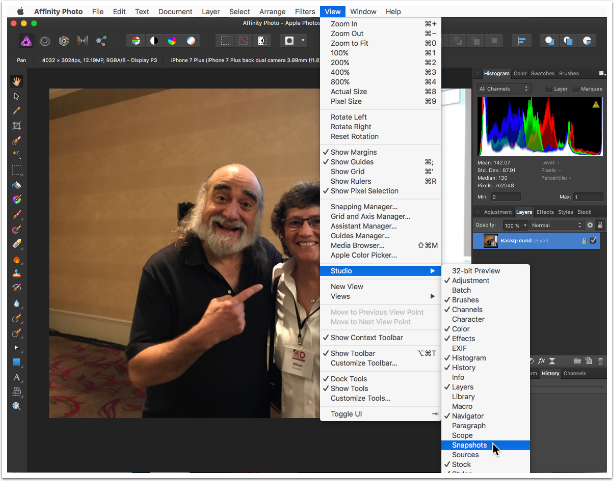Screen dimensions: 614x481
Task: Open the Effects tab beside Layers
Action: [544, 212]
